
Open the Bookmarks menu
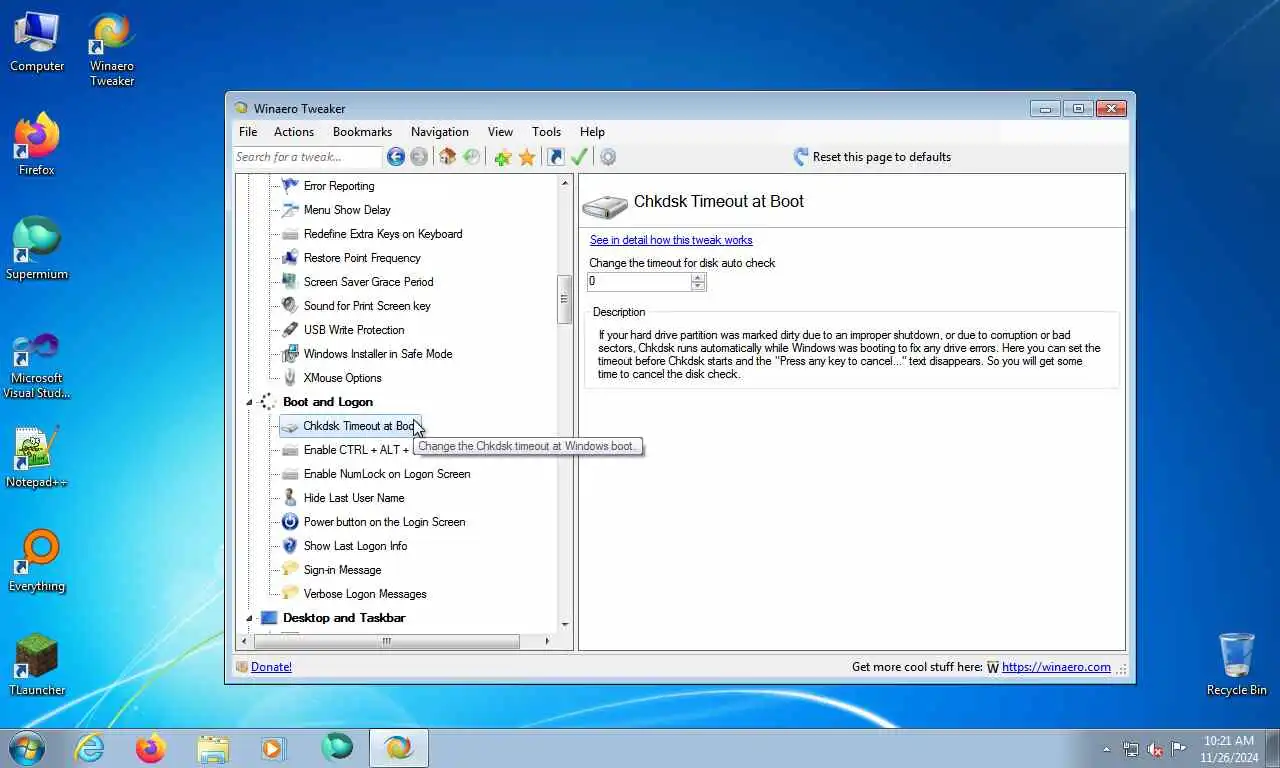[x=362, y=132]
